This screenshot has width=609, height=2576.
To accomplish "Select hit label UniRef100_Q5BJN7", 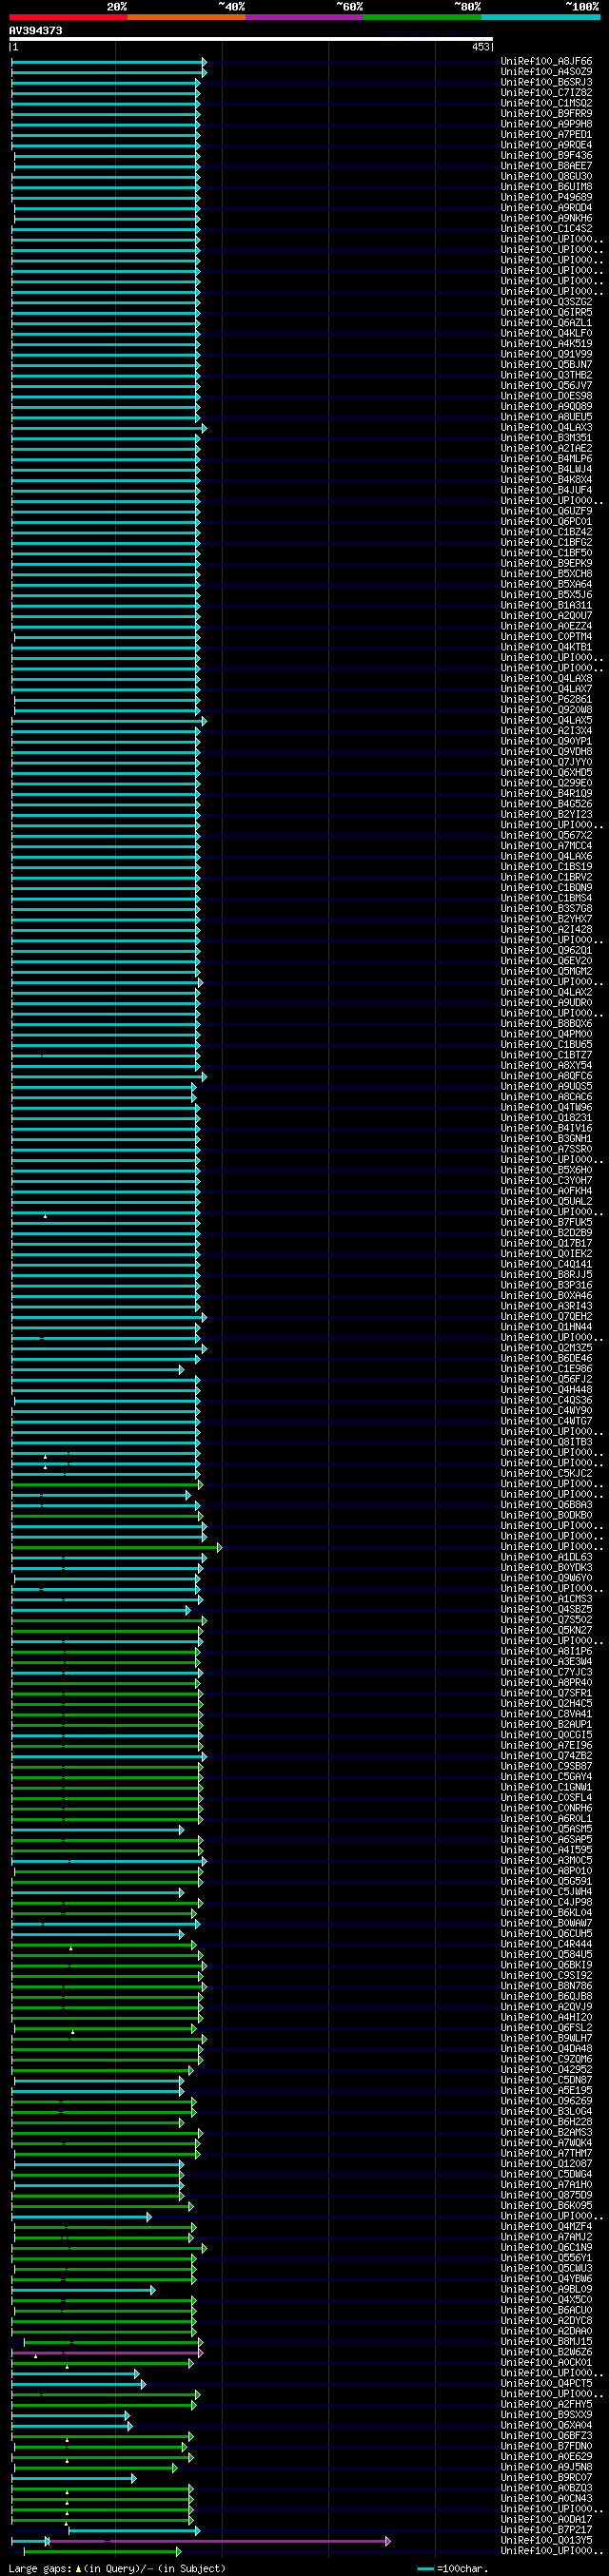I will (546, 365).
